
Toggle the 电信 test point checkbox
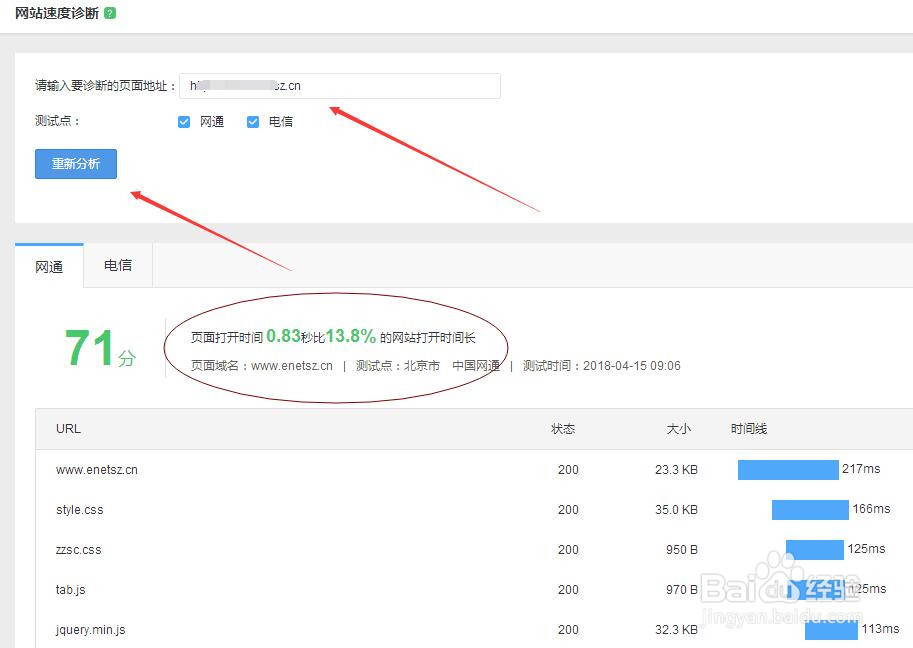click(253, 122)
